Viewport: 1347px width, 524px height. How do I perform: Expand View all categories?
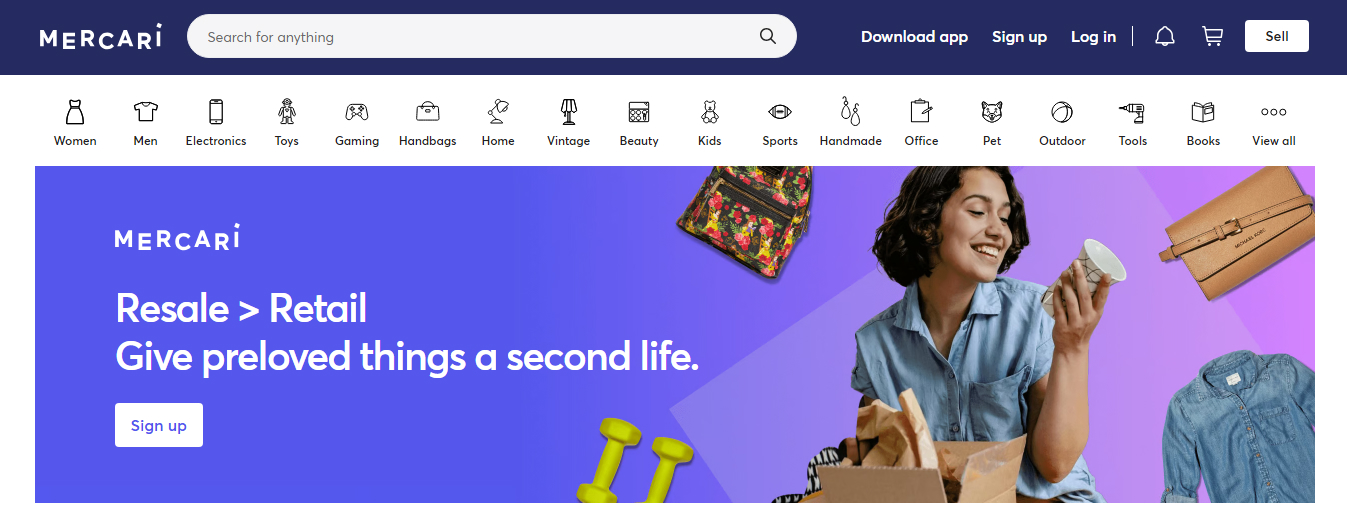click(1274, 122)
